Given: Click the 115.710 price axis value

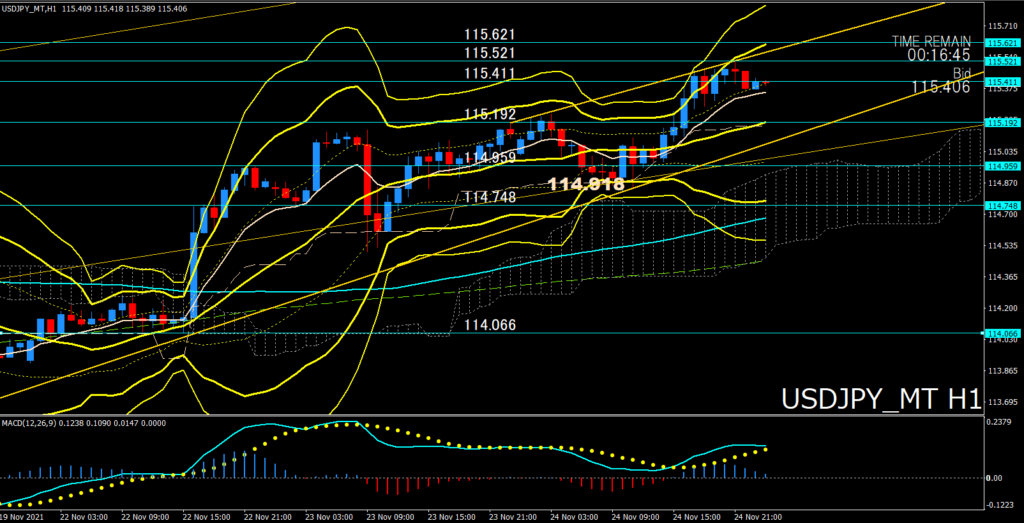Looking at the screenshot, I should (1002, 26).
